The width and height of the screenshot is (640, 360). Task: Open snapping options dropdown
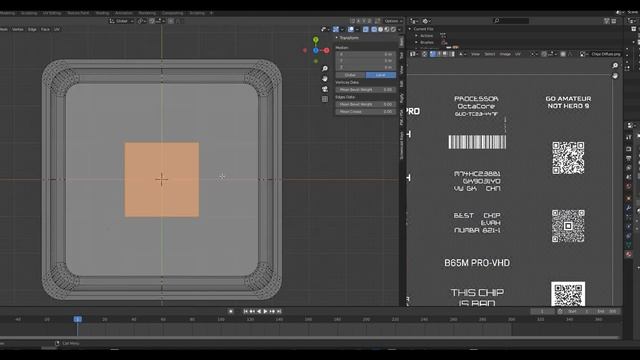pos(160,21)
